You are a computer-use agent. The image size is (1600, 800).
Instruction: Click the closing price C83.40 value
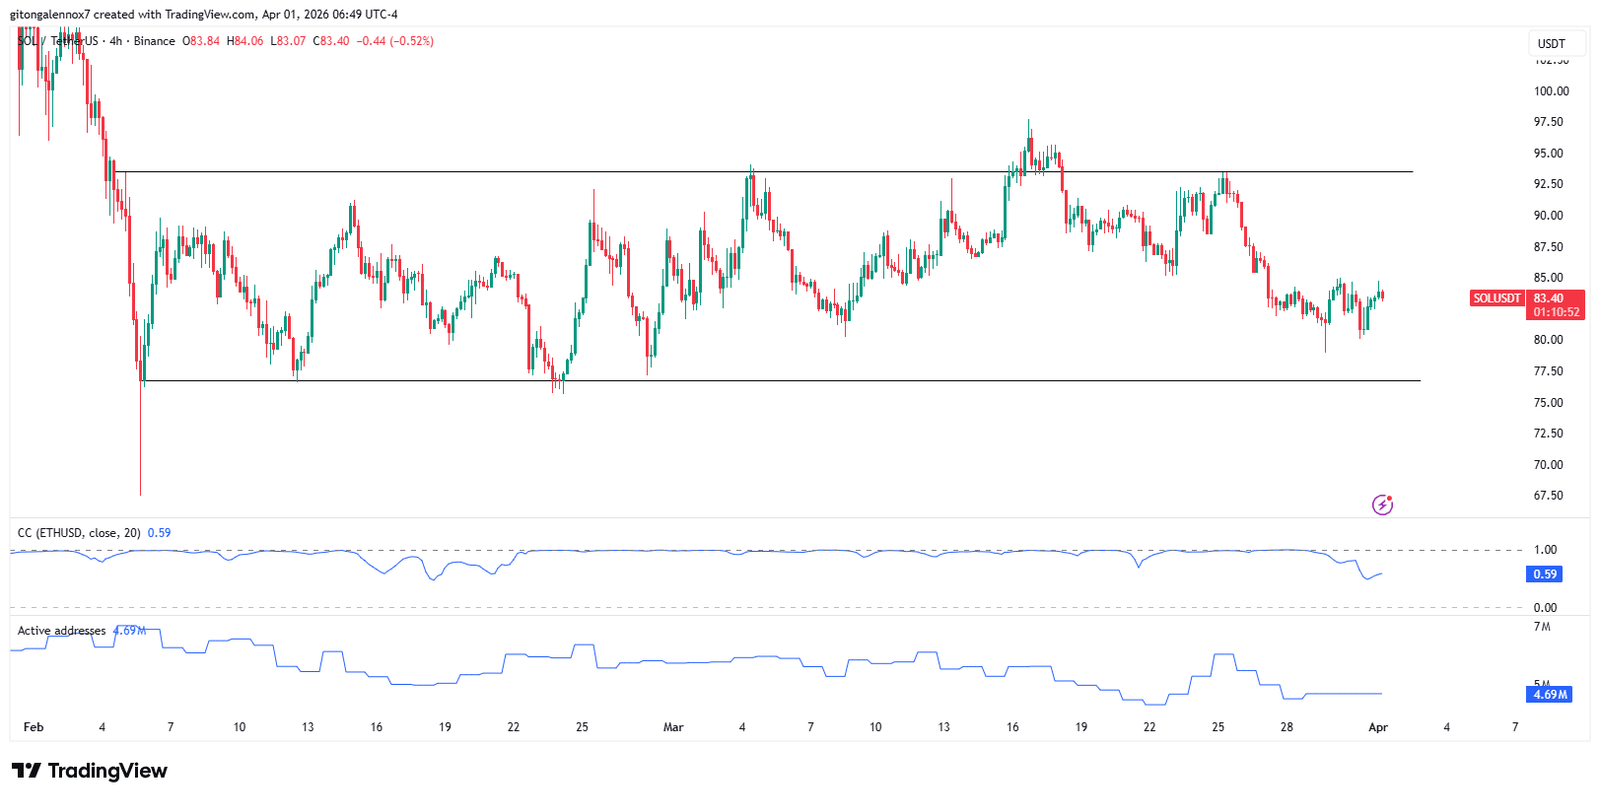click(331, 41)
